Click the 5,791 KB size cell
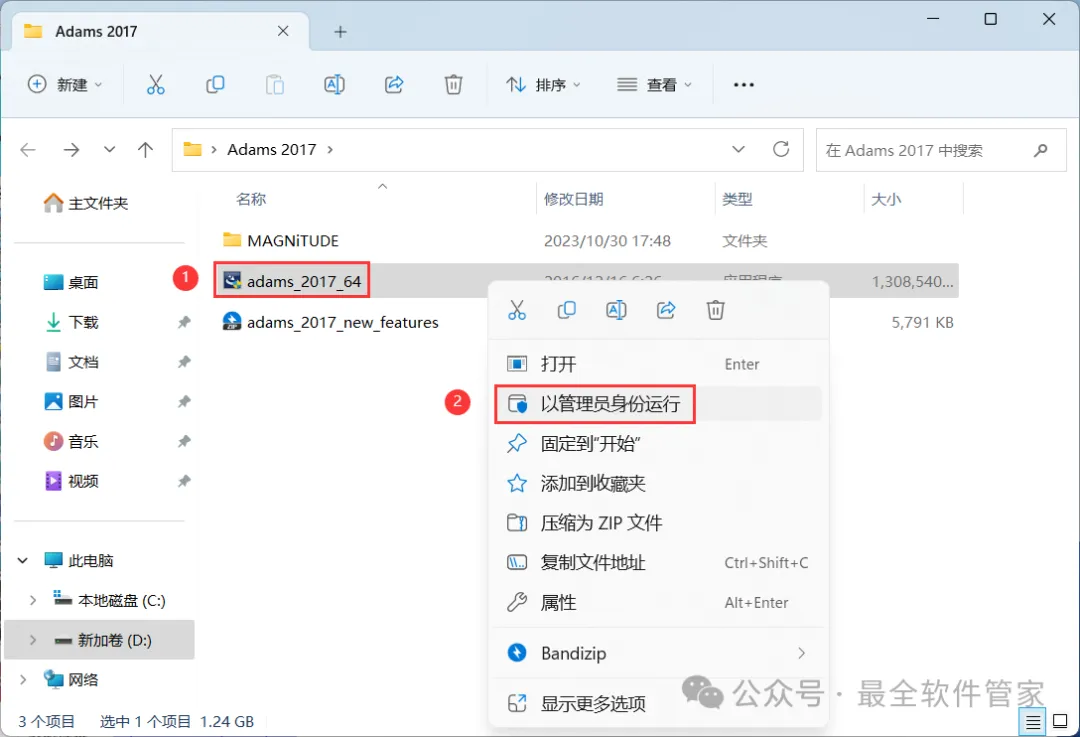This screenshot has height=737, width=1080. point(922,322)
